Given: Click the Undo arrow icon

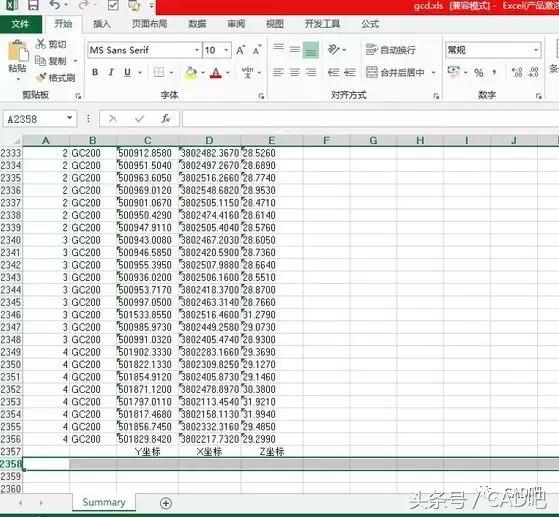Looking at the screenshot, I should pos(55,5).
